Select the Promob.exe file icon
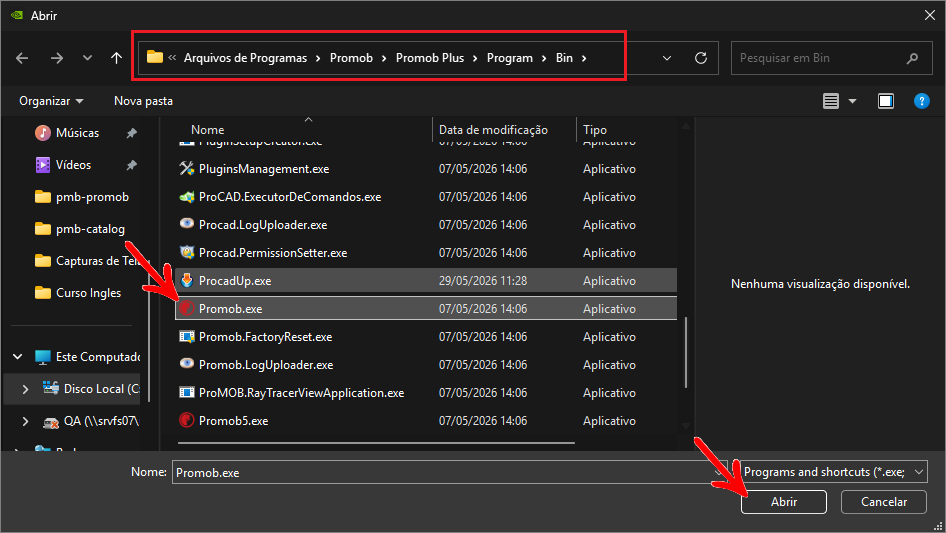 186,308
